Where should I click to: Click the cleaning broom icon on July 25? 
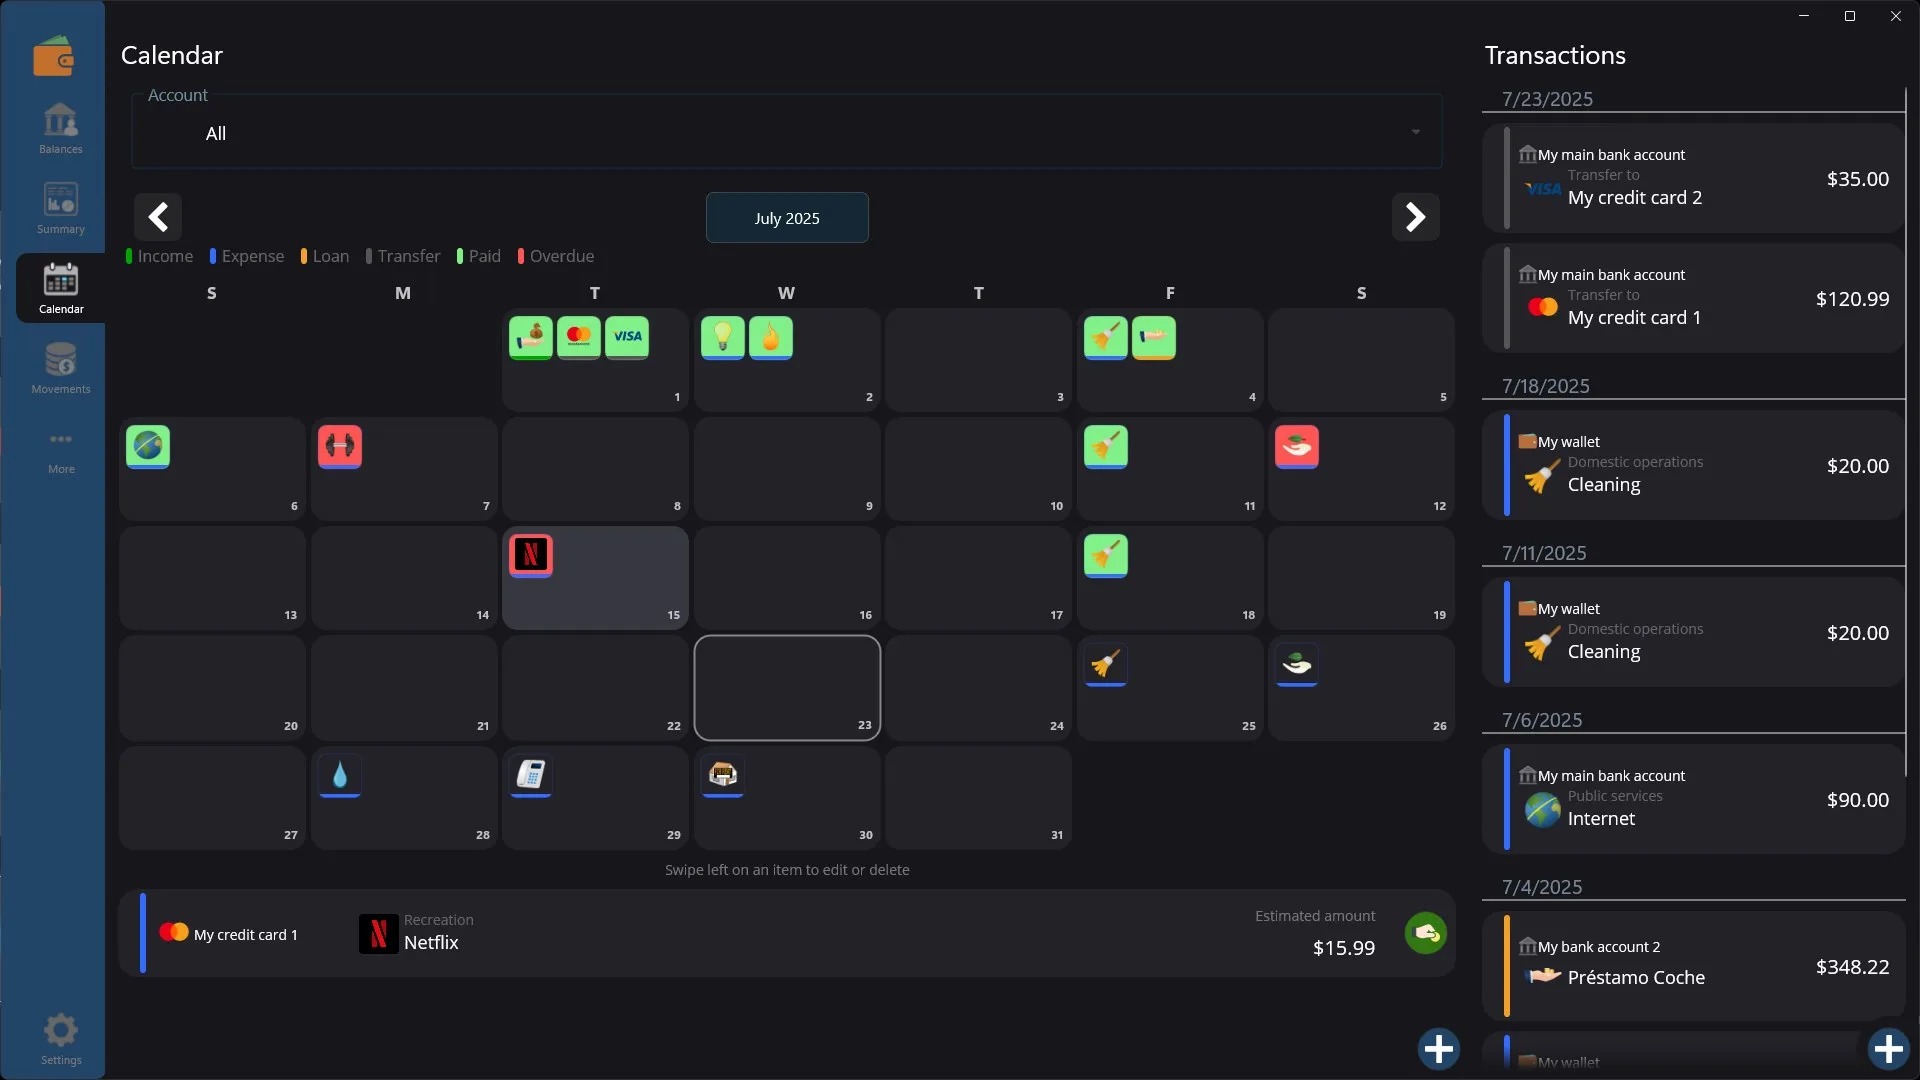[1106, 665]
